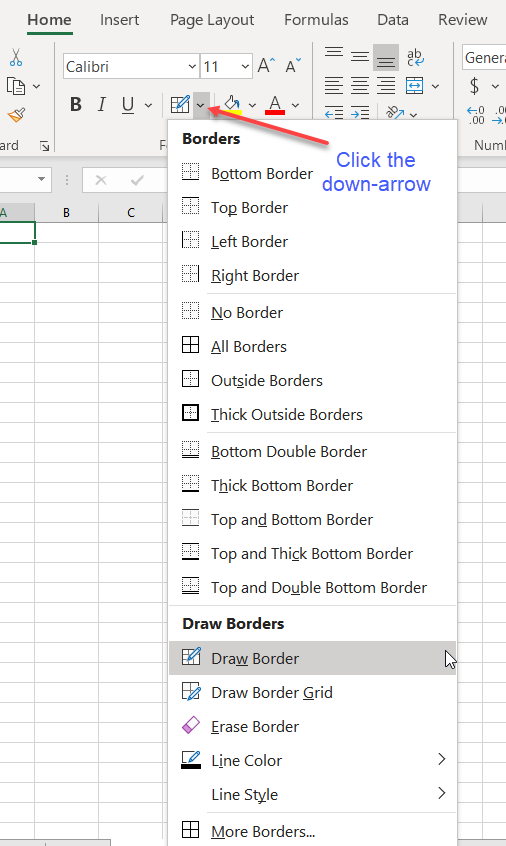Open the Clipboard dialog launcher

pos(44,146)
